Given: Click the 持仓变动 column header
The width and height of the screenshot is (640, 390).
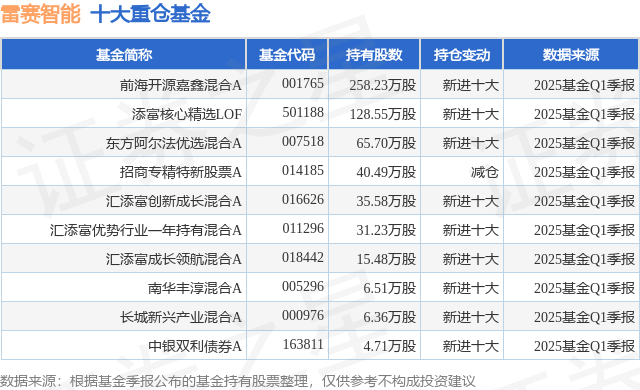Looking at the screenshot, I should 462,55.
